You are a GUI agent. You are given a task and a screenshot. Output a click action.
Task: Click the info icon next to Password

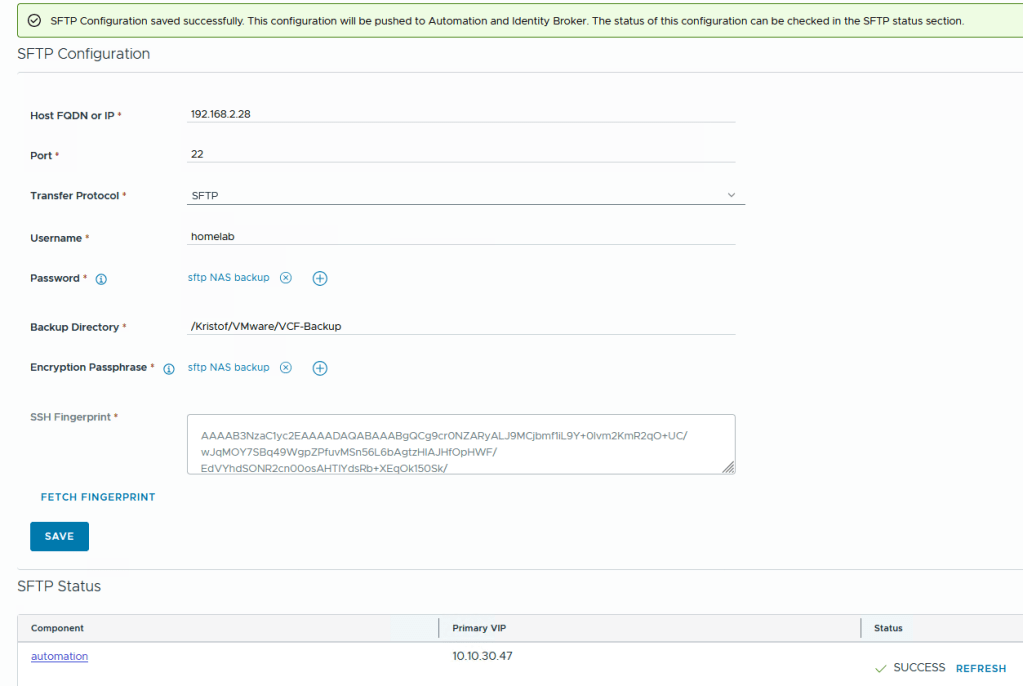[x=101, y=279]
